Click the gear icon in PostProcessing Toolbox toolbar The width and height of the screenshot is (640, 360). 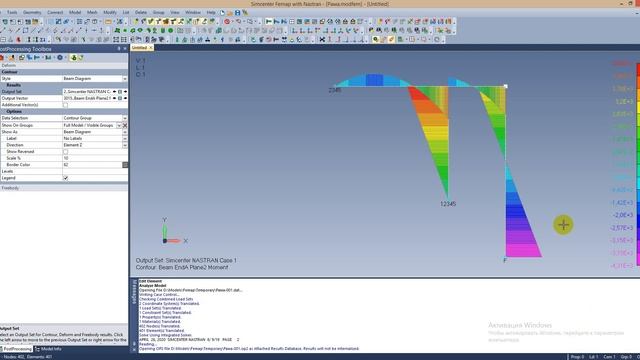tap(60, 58)
